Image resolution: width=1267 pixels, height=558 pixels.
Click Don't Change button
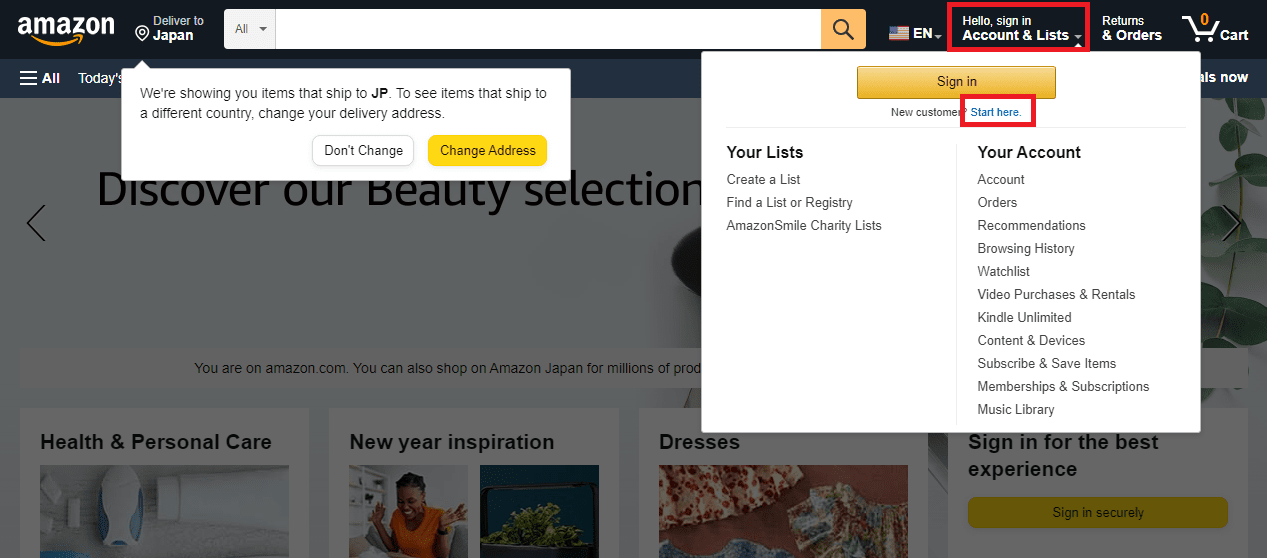click(364, 150)
